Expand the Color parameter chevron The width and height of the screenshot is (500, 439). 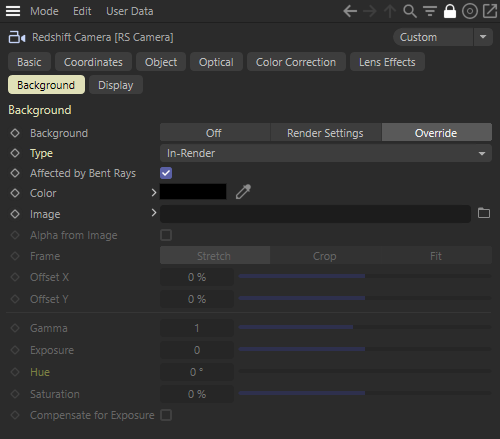154,193
